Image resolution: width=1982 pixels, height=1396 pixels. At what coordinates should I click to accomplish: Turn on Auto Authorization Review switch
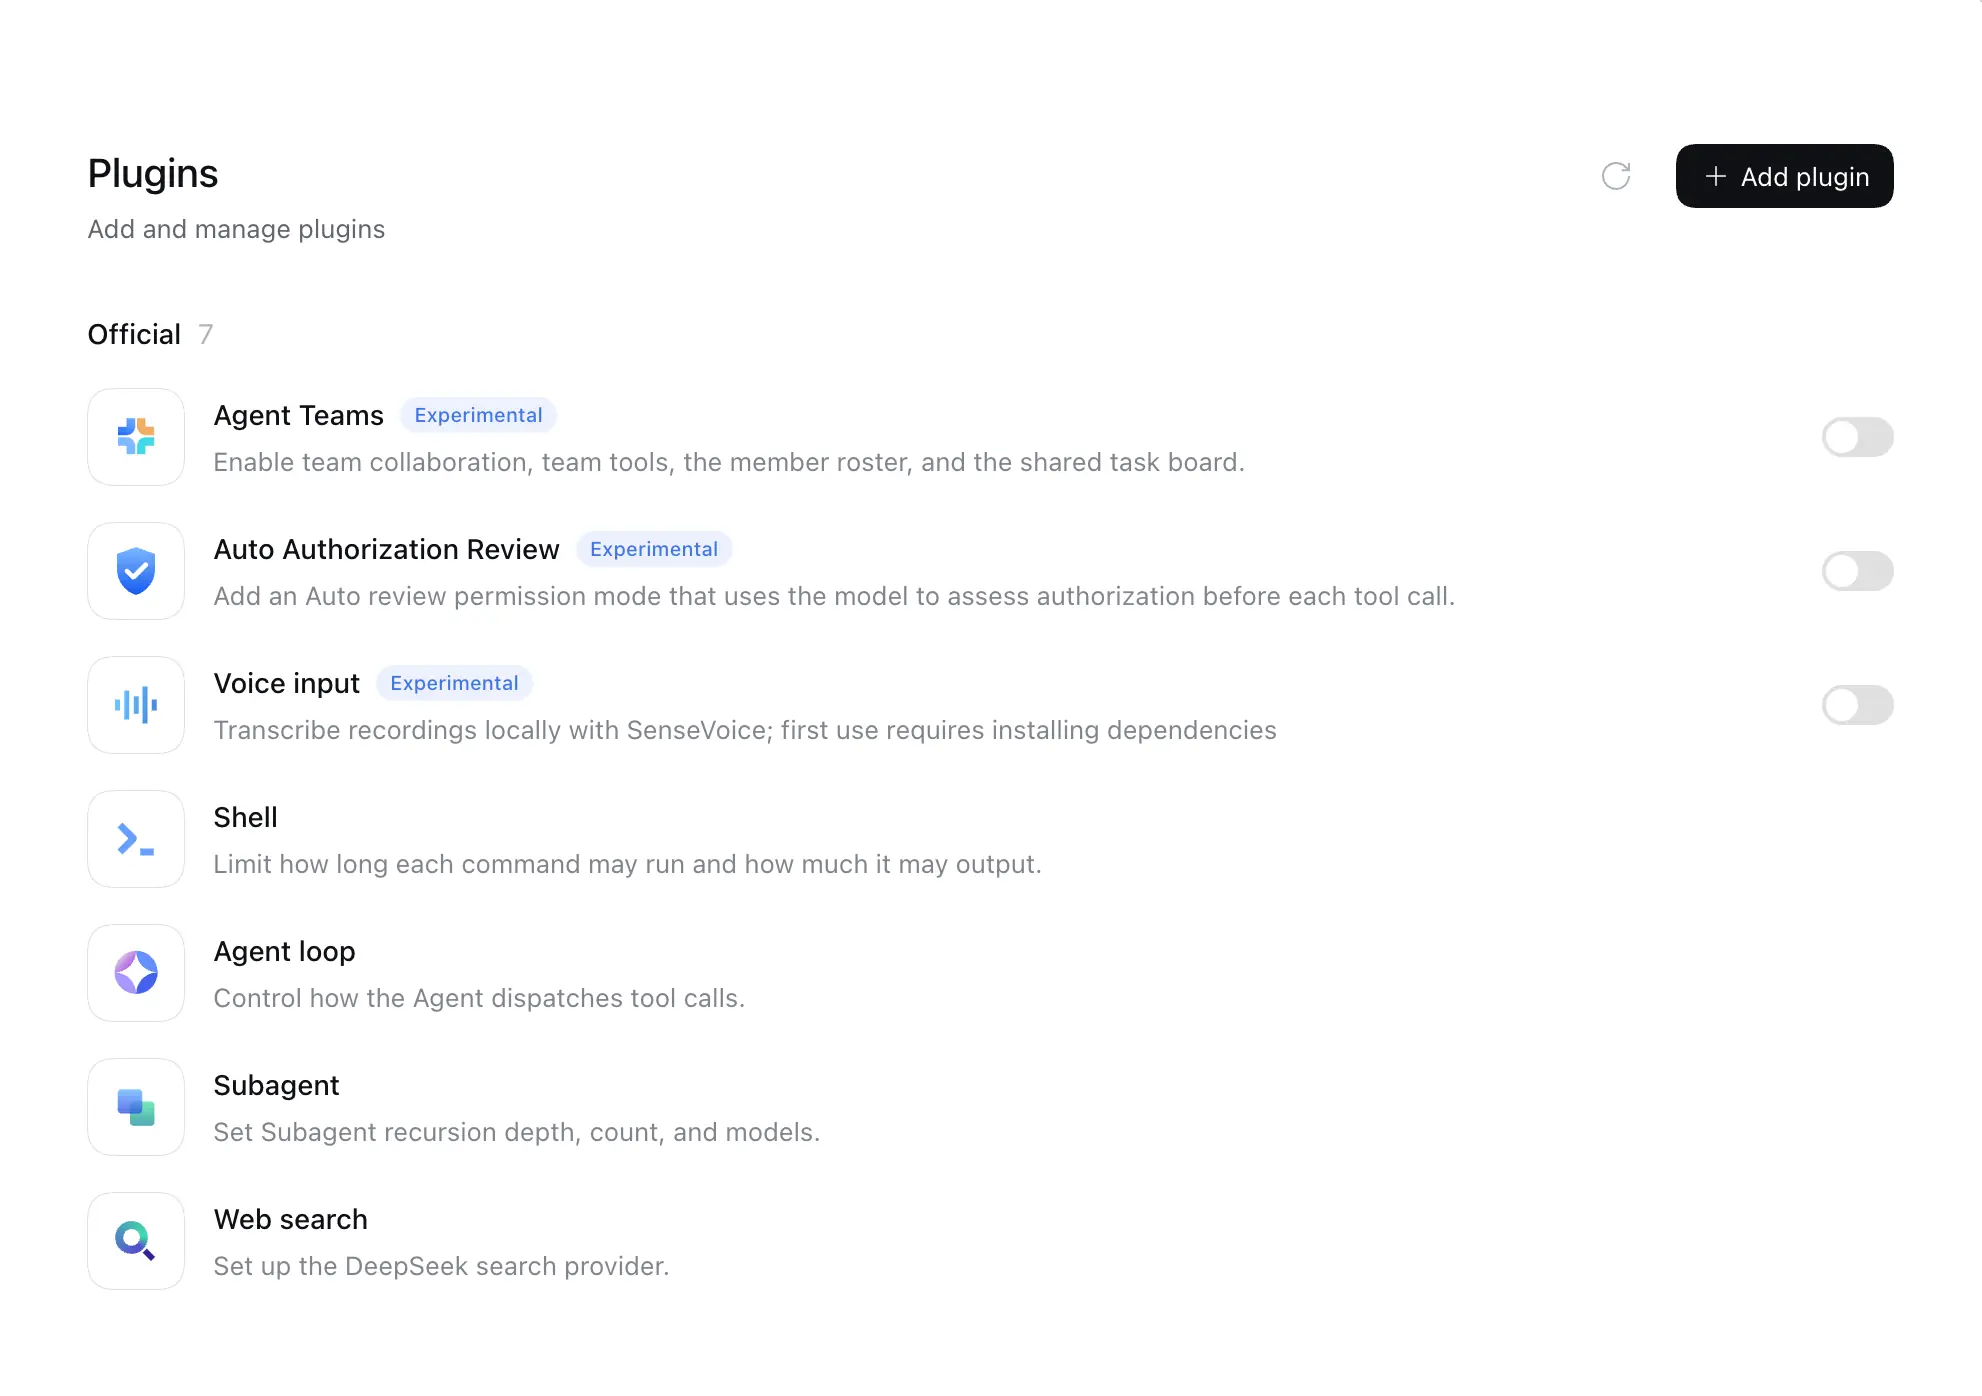tap(1857, 571)
